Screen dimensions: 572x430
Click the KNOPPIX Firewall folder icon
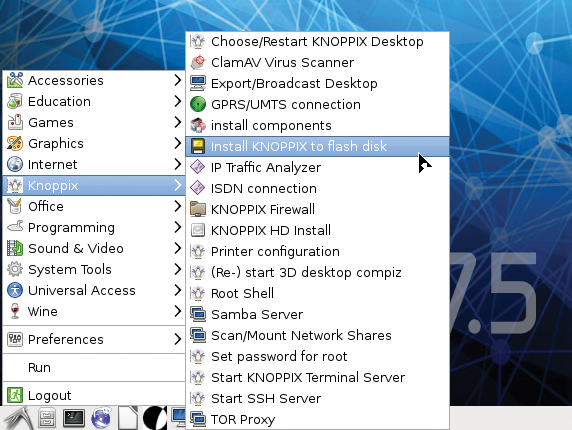pyautogui.click(x=198, y=209)
